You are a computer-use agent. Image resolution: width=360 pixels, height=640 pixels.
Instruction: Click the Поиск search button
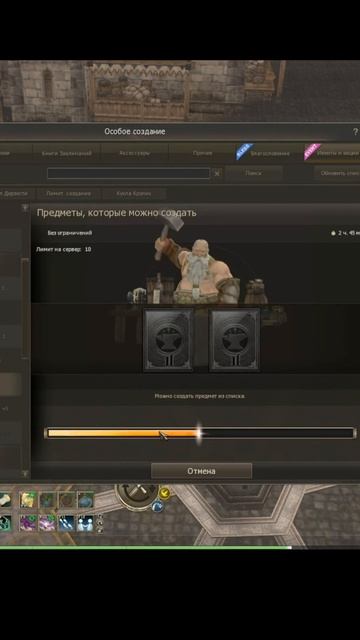[254, 173]
